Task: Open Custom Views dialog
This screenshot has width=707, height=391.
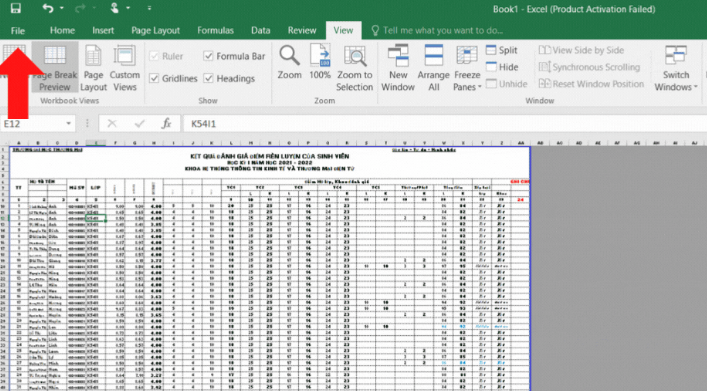Action: [124, 68]
